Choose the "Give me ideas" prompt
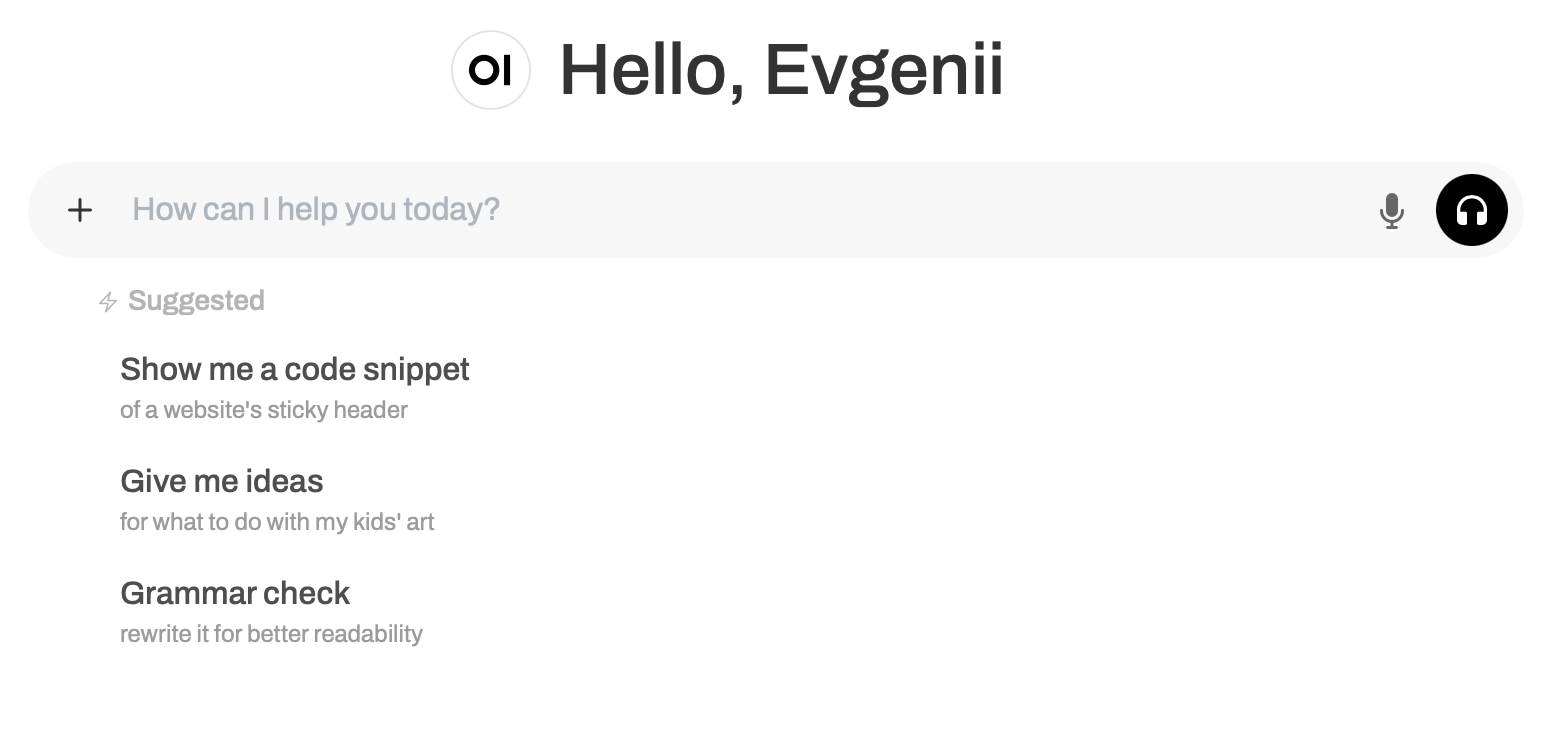 (222, 481)
